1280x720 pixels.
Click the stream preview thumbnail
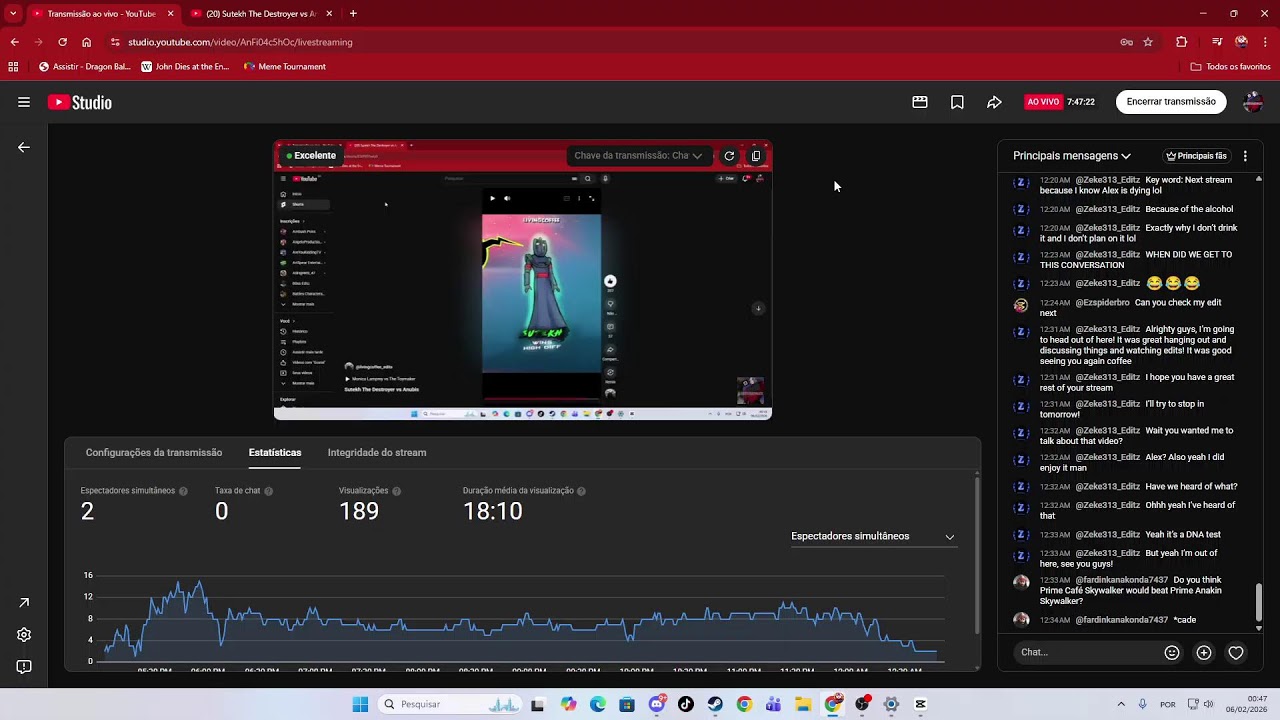tap(523, 280)
